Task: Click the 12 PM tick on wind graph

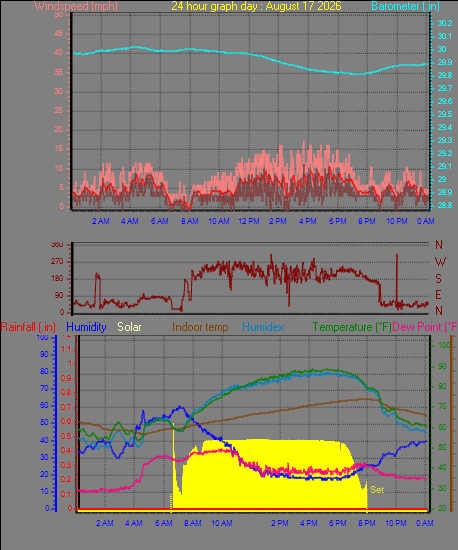Action: click(249, 221)
